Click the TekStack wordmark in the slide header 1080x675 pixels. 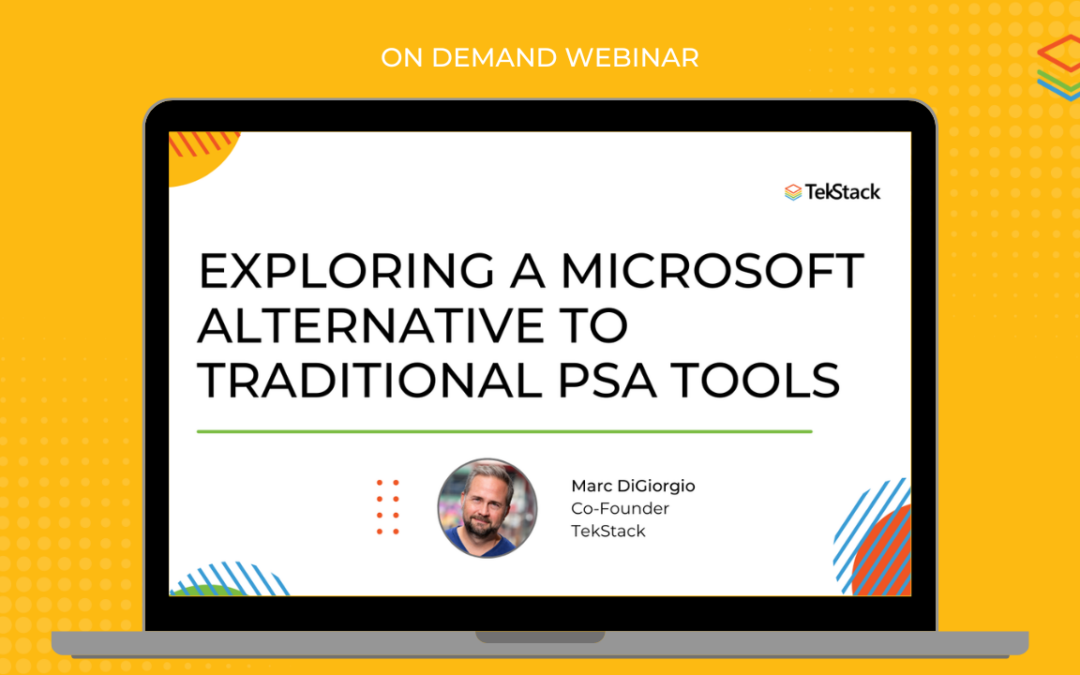pos(843,192)
